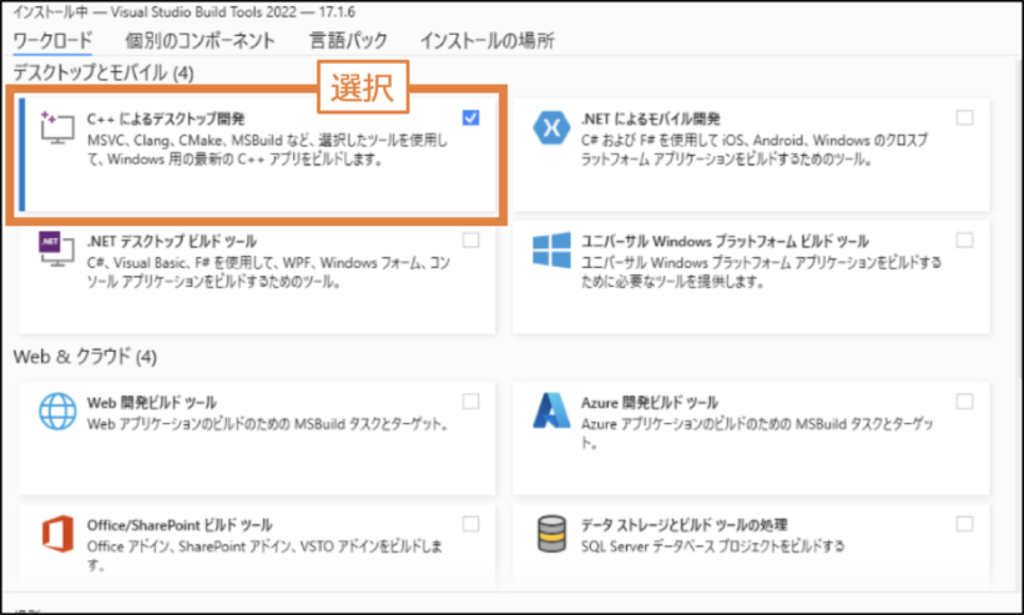Click the Office/SharePoint ビルド ツール title

pos(180,526)
